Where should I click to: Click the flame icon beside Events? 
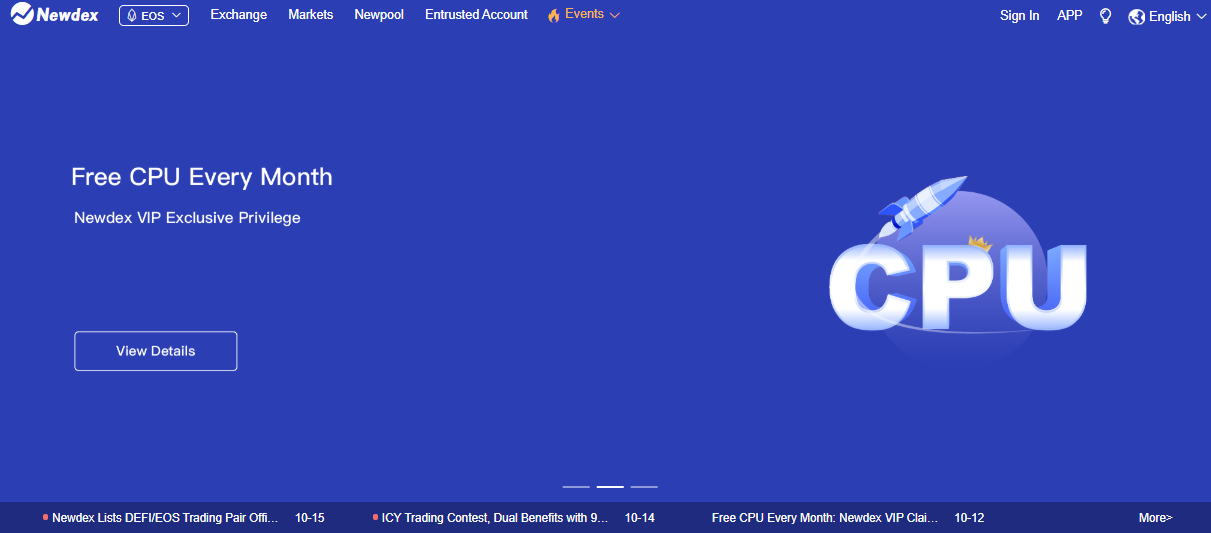pyautogui.click(x=554, y=16)
